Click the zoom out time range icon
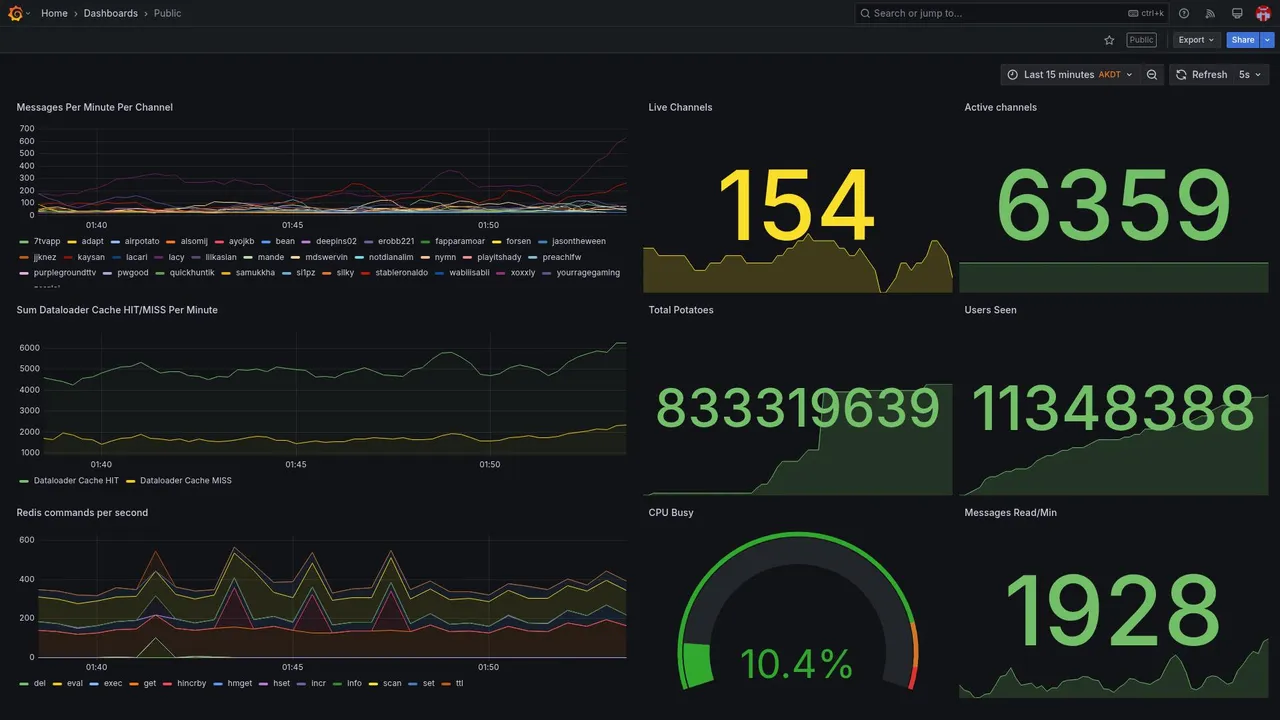The width and height of the screenshot is (1280, 720). pyautogui.click(x=1152, y=74)
